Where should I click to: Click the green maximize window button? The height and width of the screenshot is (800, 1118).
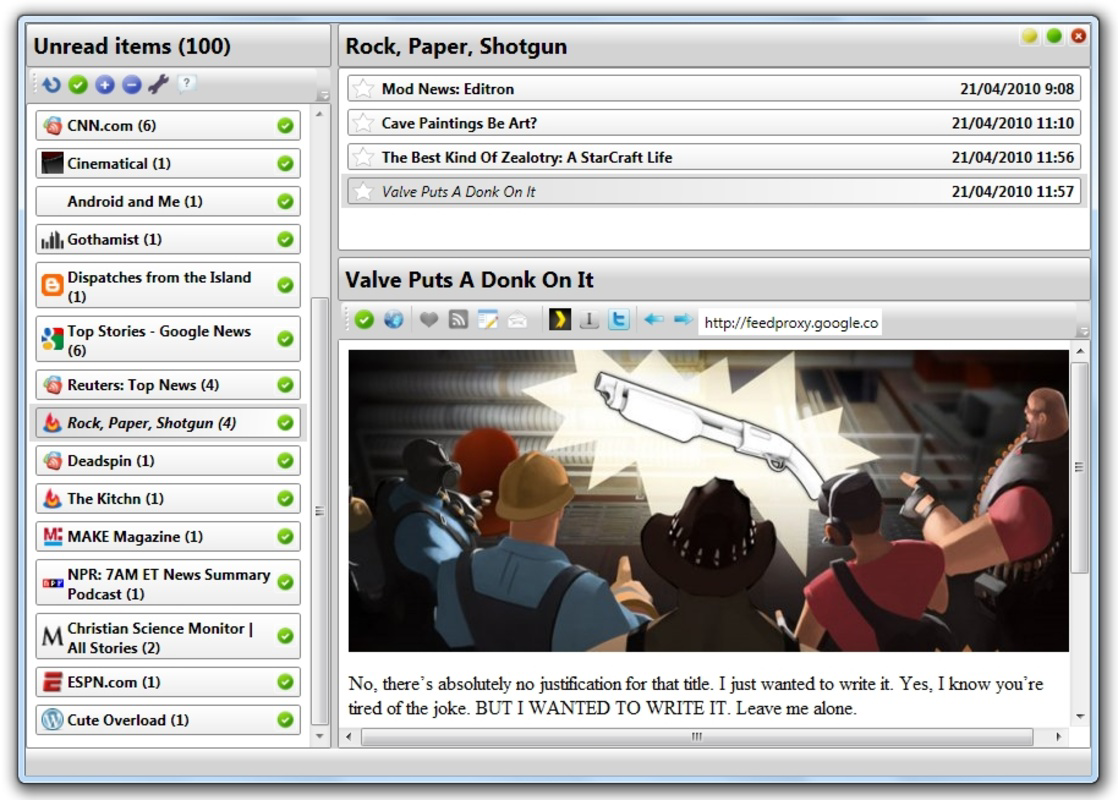(1054, 36)
